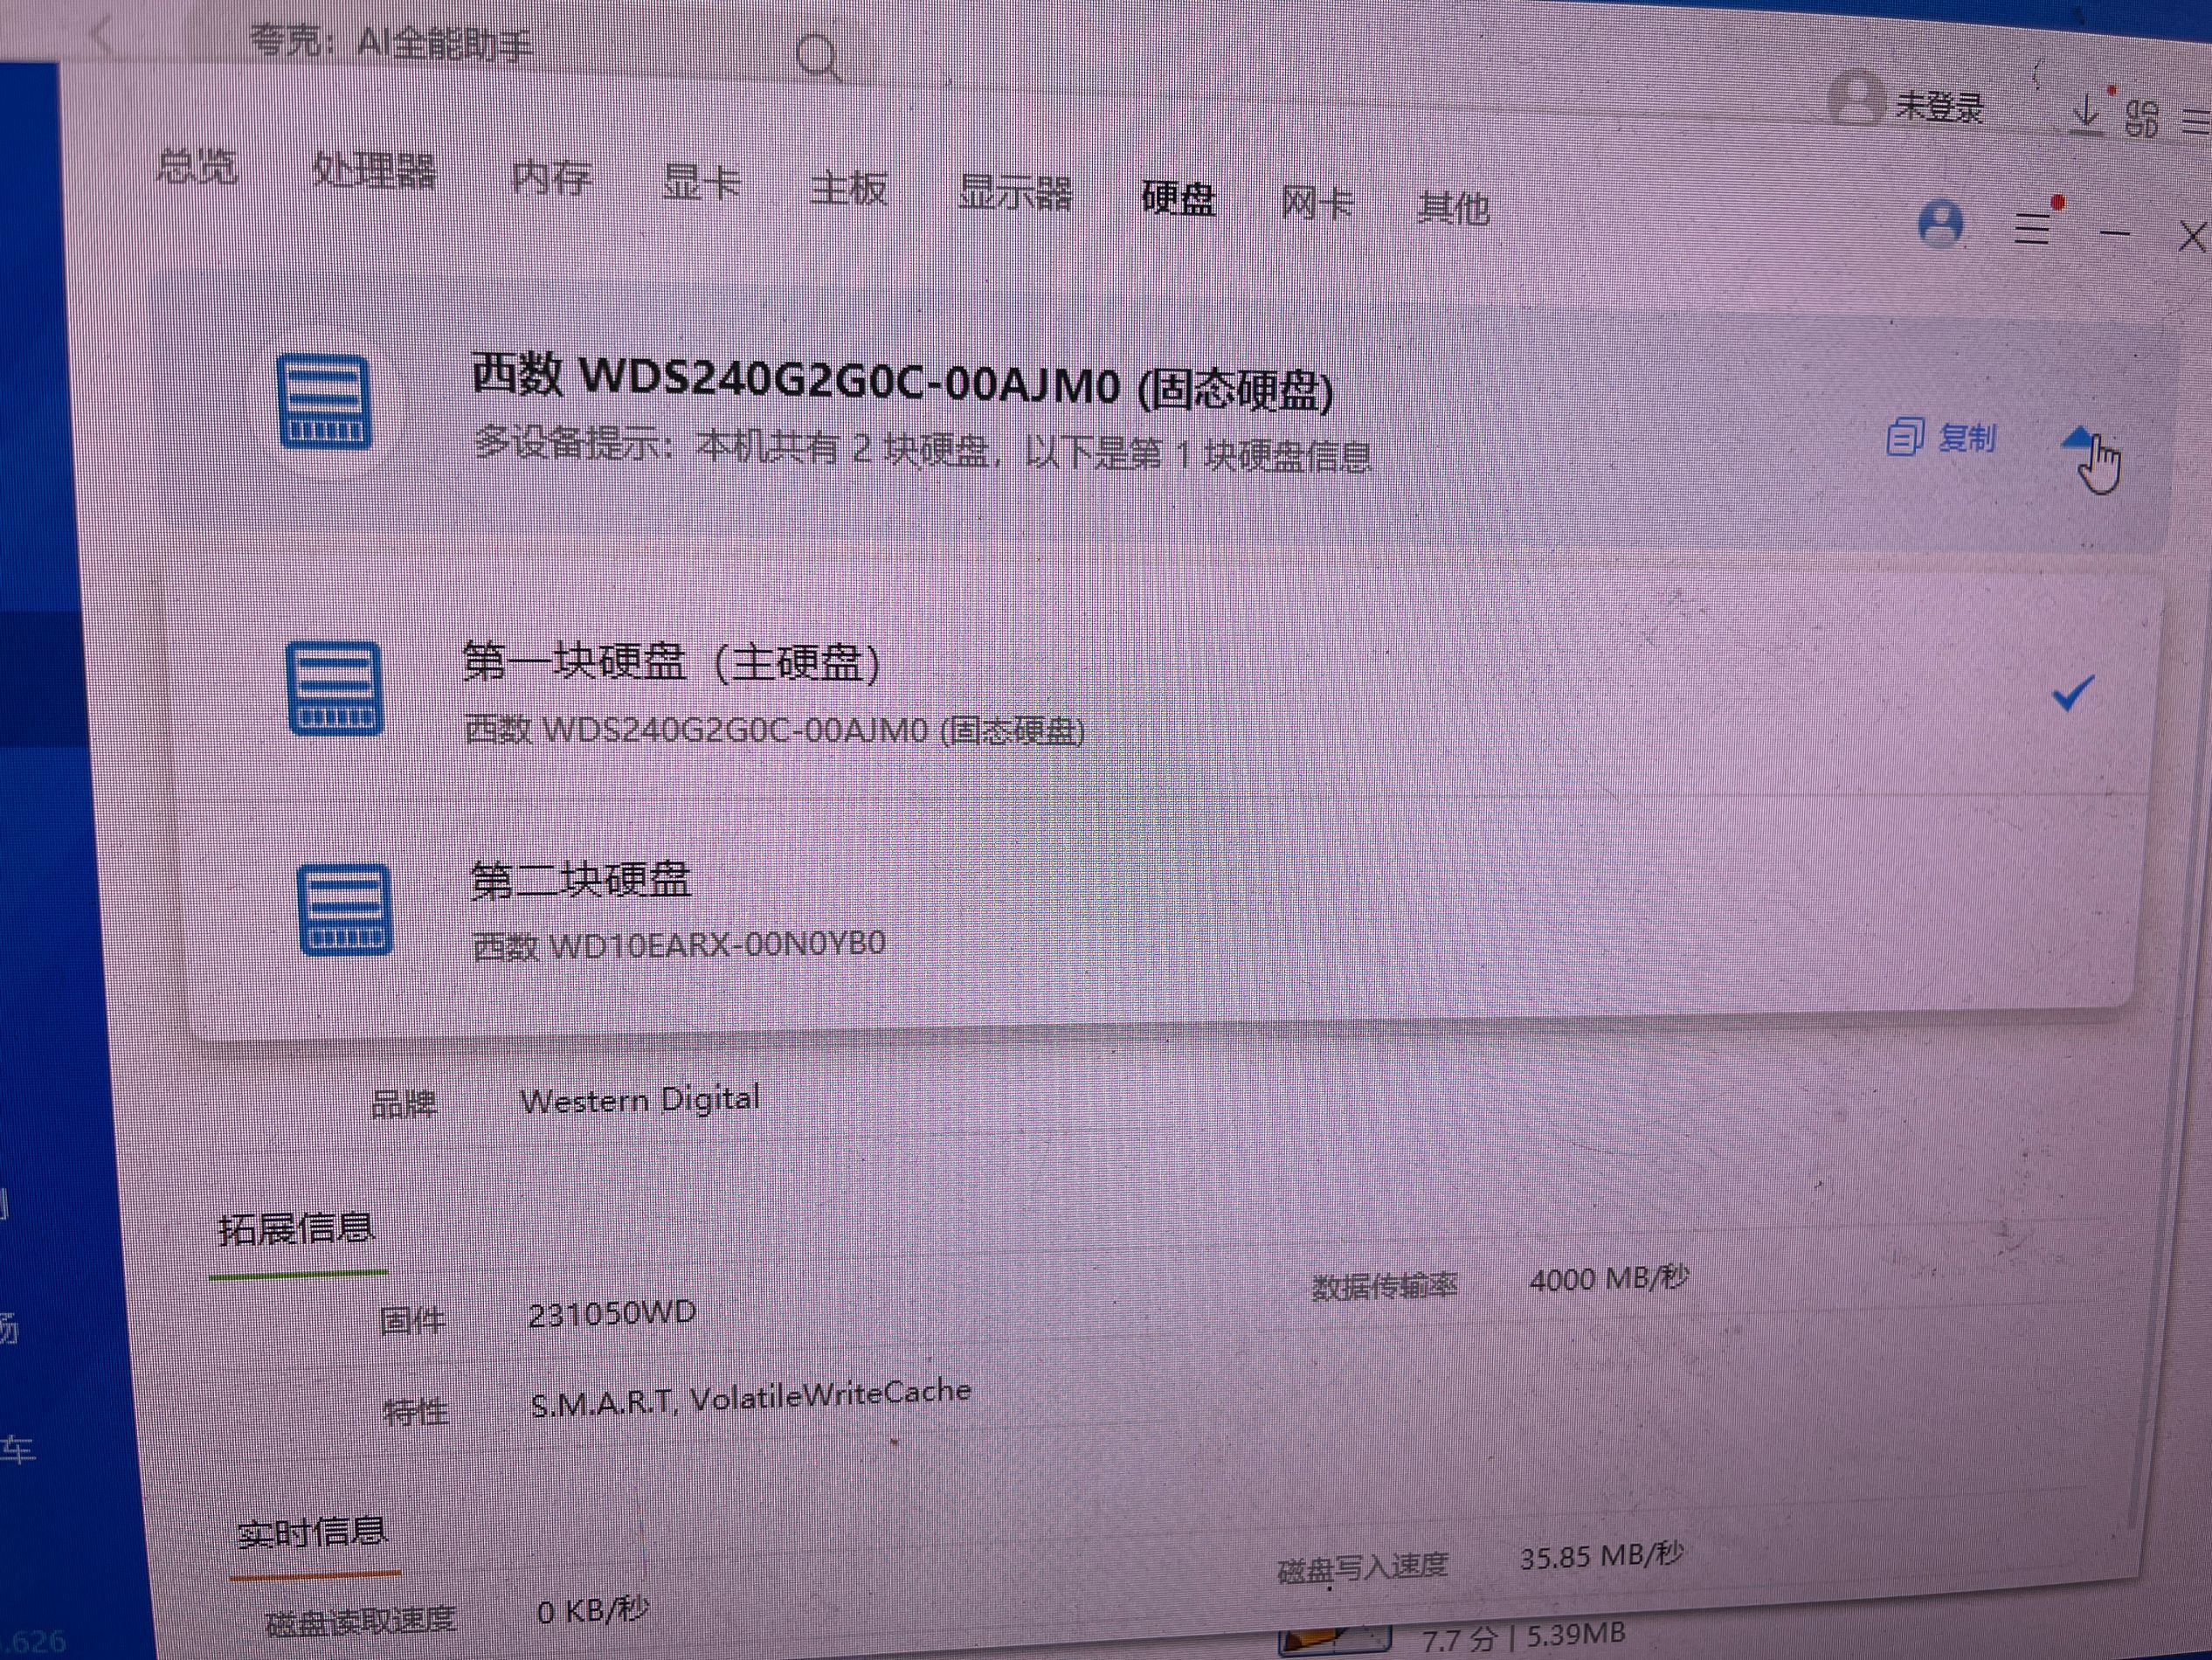Image resolution: width=2212 pixels, height=1660 pixels.
Task: Click S.M.A.R.T, VolatileWriteCache features text
Action: point(751,1397)
